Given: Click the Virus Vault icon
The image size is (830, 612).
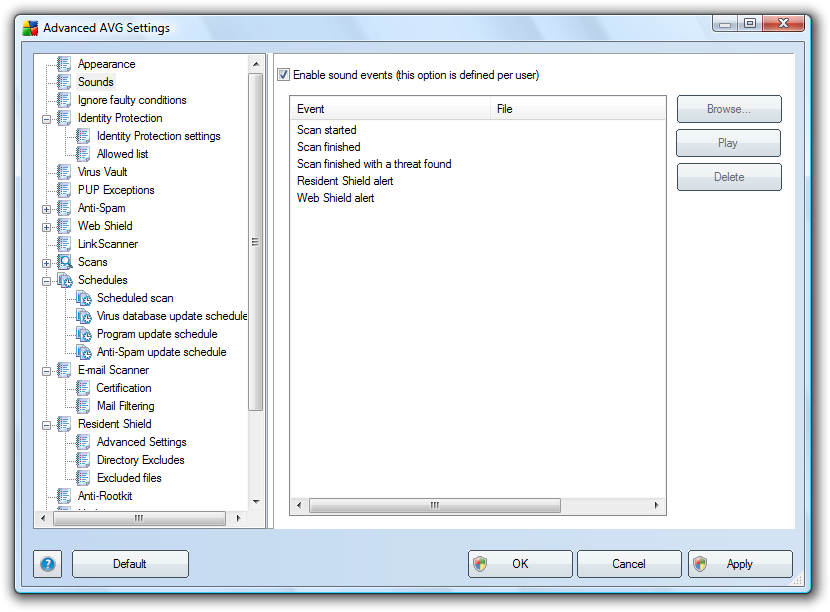Looking at the screenshot, I should [64, 172].
